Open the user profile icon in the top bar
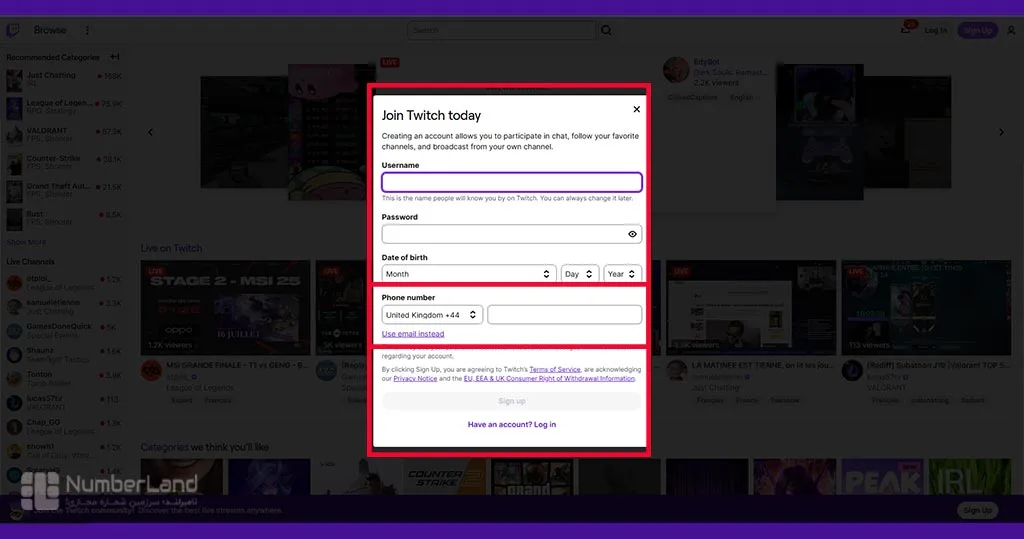1024x539 pixels. (1011, 30)
